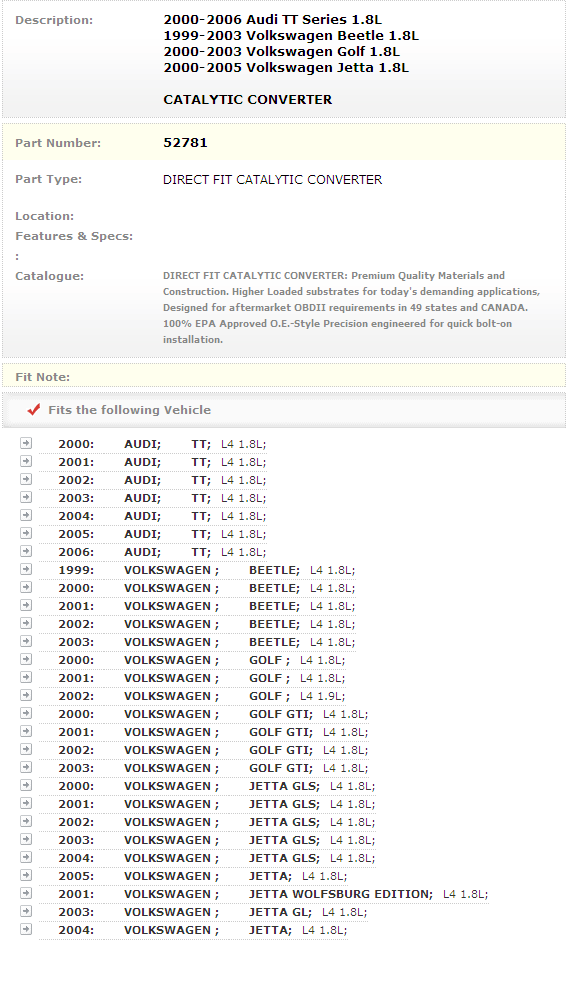570x982 pixels.
Task: Click arrow icon beside 1999 Volkswagen Beetle
Action: (26, 569)
